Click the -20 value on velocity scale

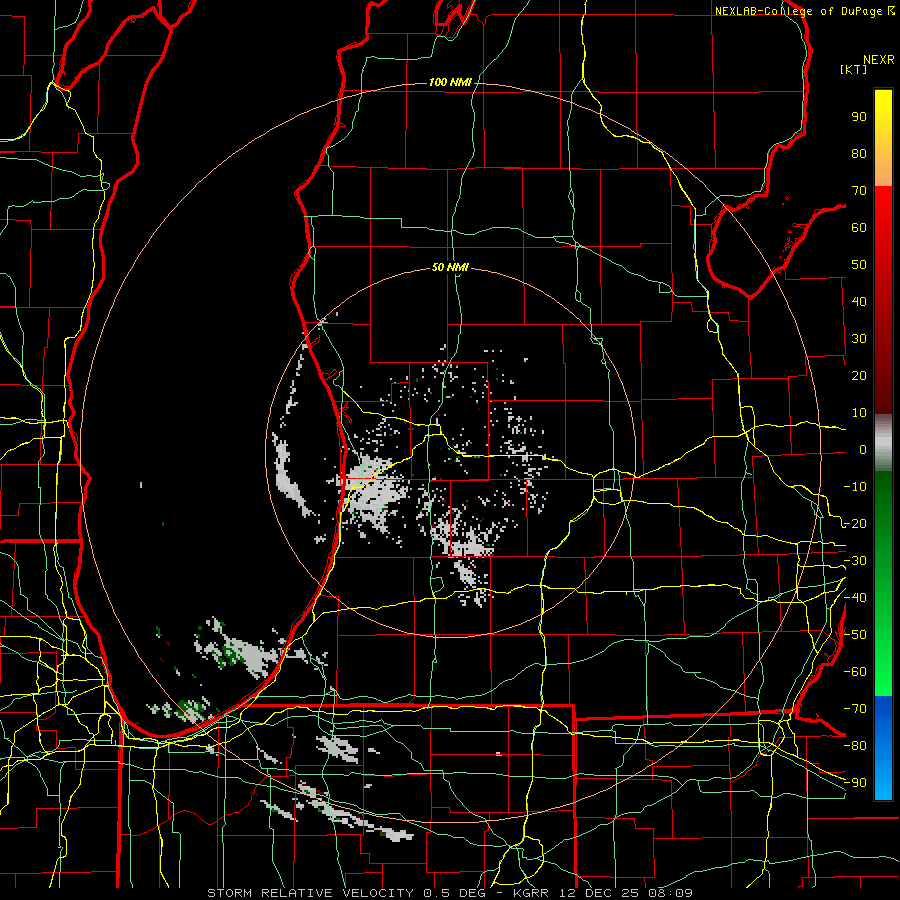pos(855,524)
